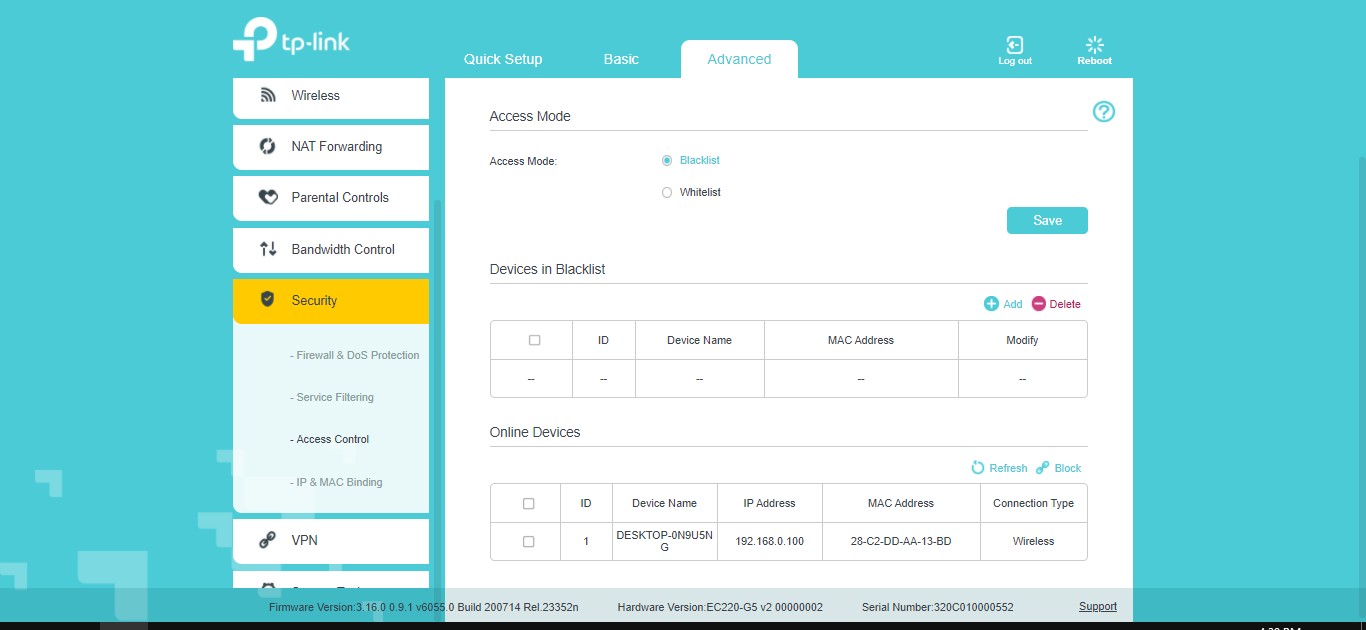
Task: Check the box for DESKTOP-0N9U5NG device
Action: pyautogui.click(x=528, y=541)
